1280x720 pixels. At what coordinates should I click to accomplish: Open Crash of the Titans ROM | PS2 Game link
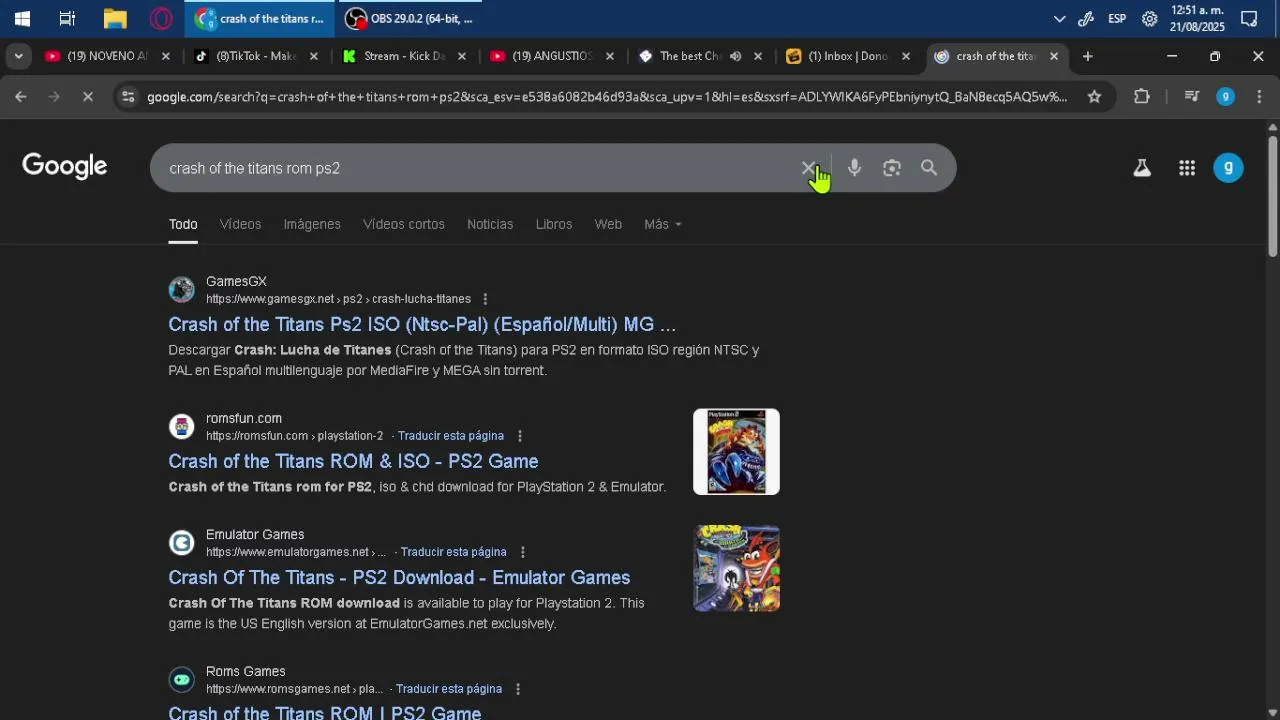point(325,712)
